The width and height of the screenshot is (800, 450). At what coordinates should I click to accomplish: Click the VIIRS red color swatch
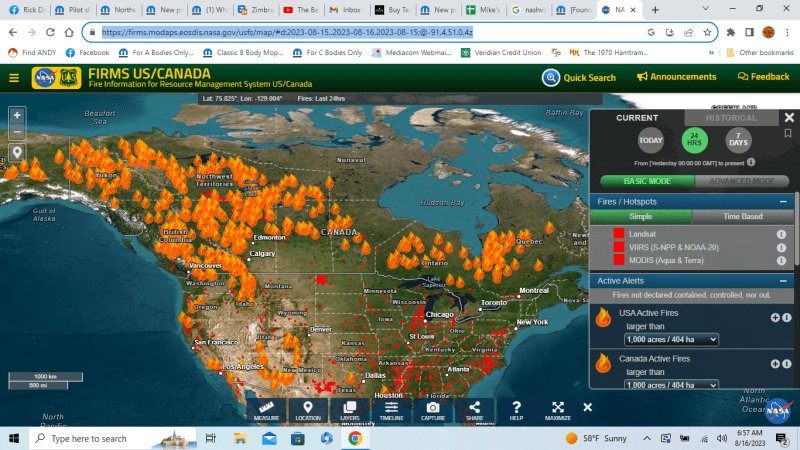[x=619, y=247]
